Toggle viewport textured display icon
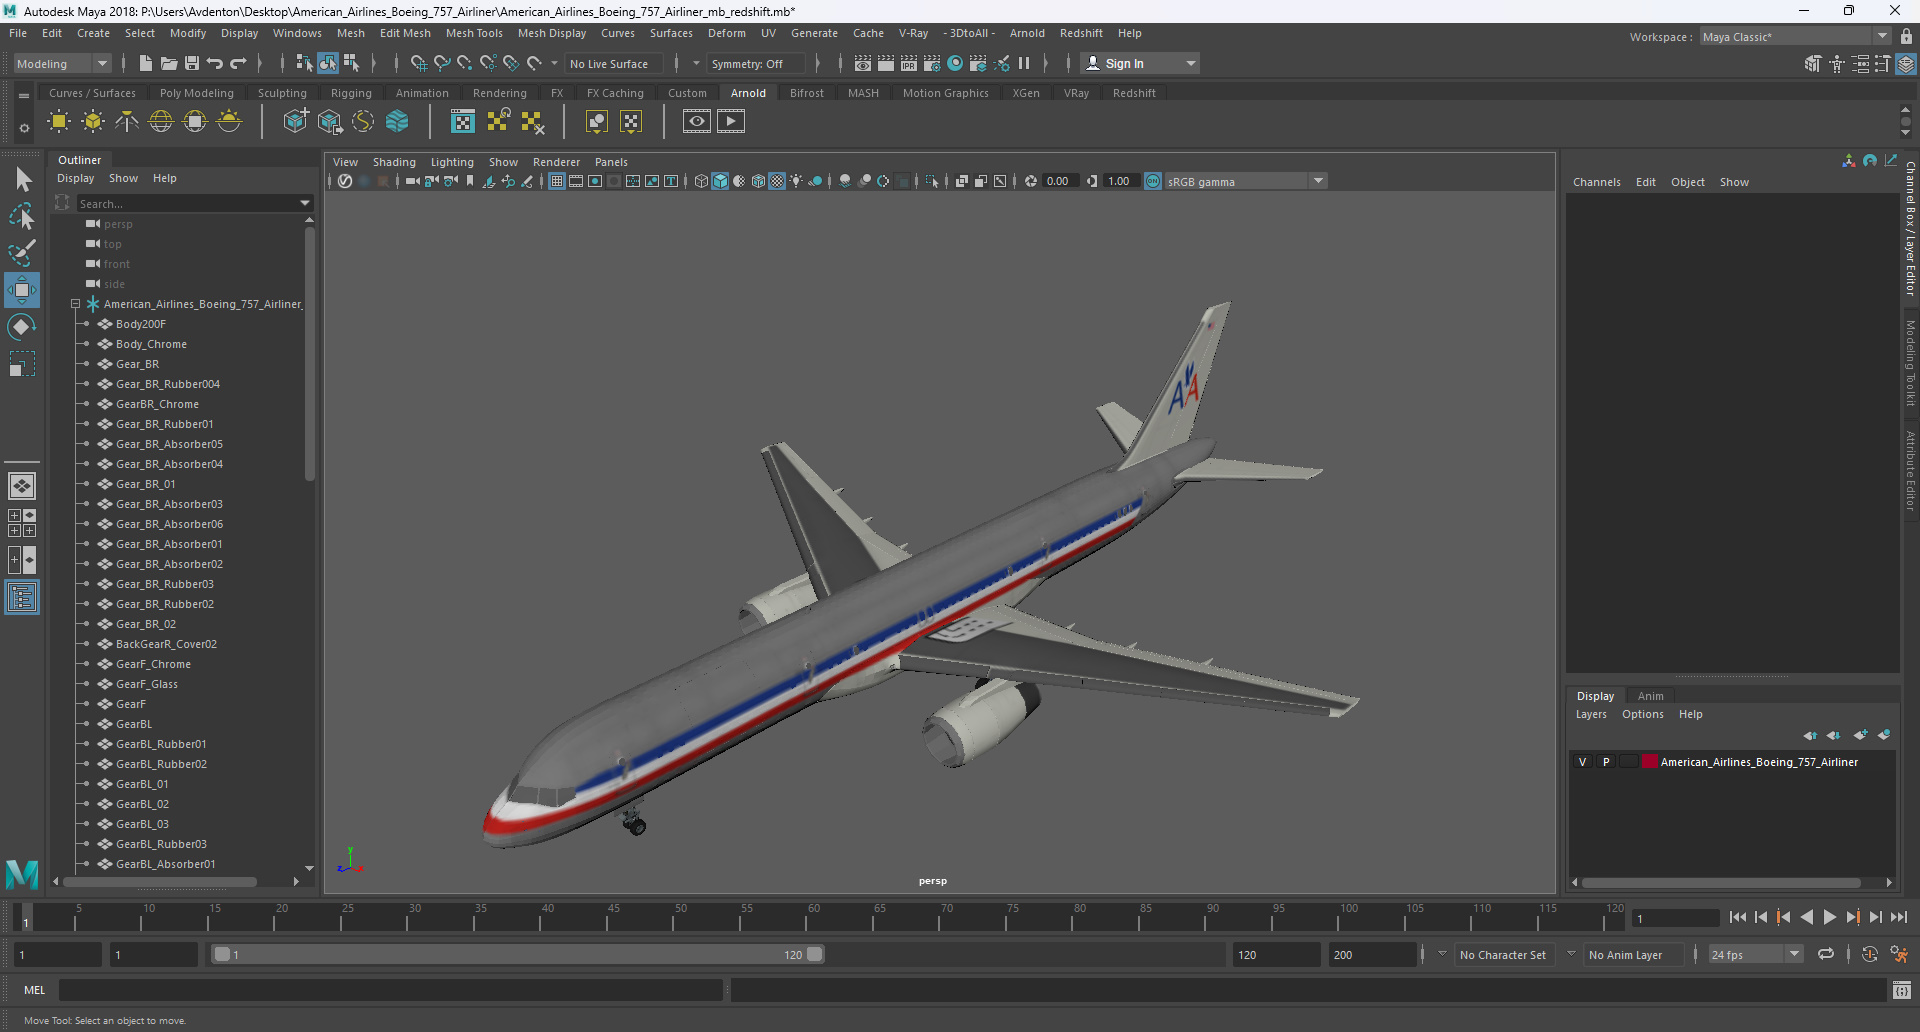1920x1032 pixels. tap(777, 181)
